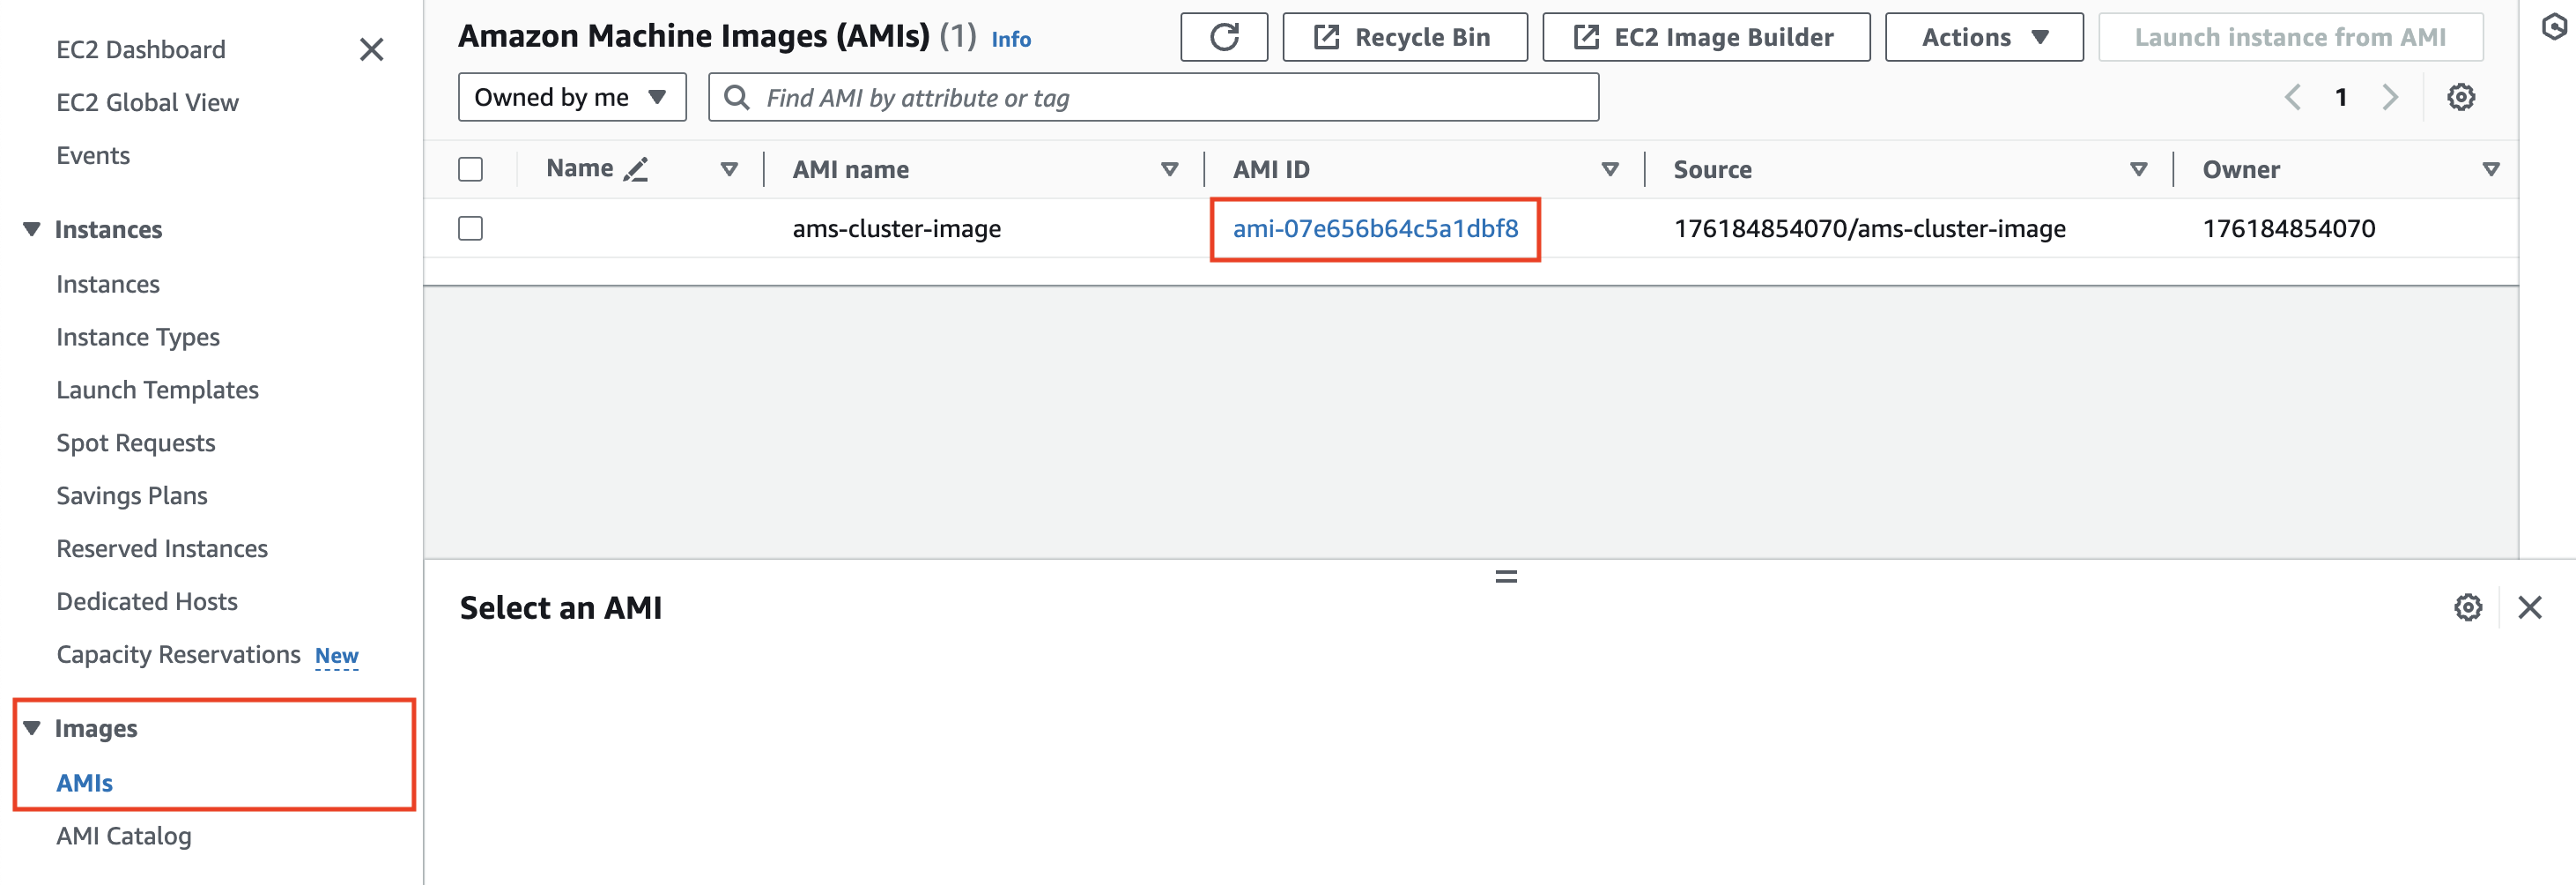The image size is (2576, 885).
Task: Grab the split panel resize handle
Action: pos(1506,576)
